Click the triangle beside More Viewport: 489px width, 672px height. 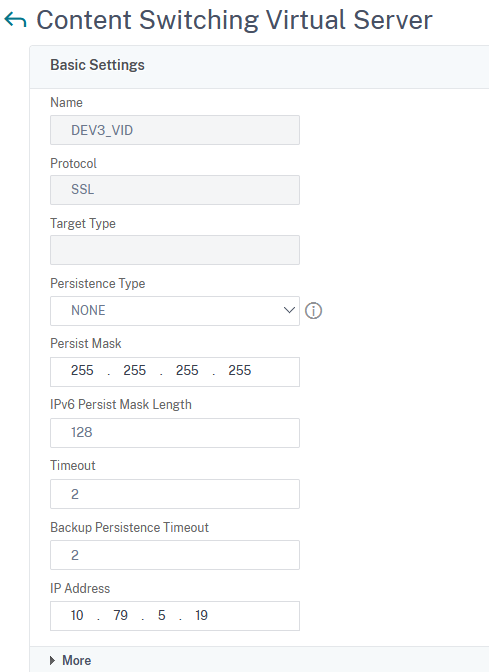point(52,660)
